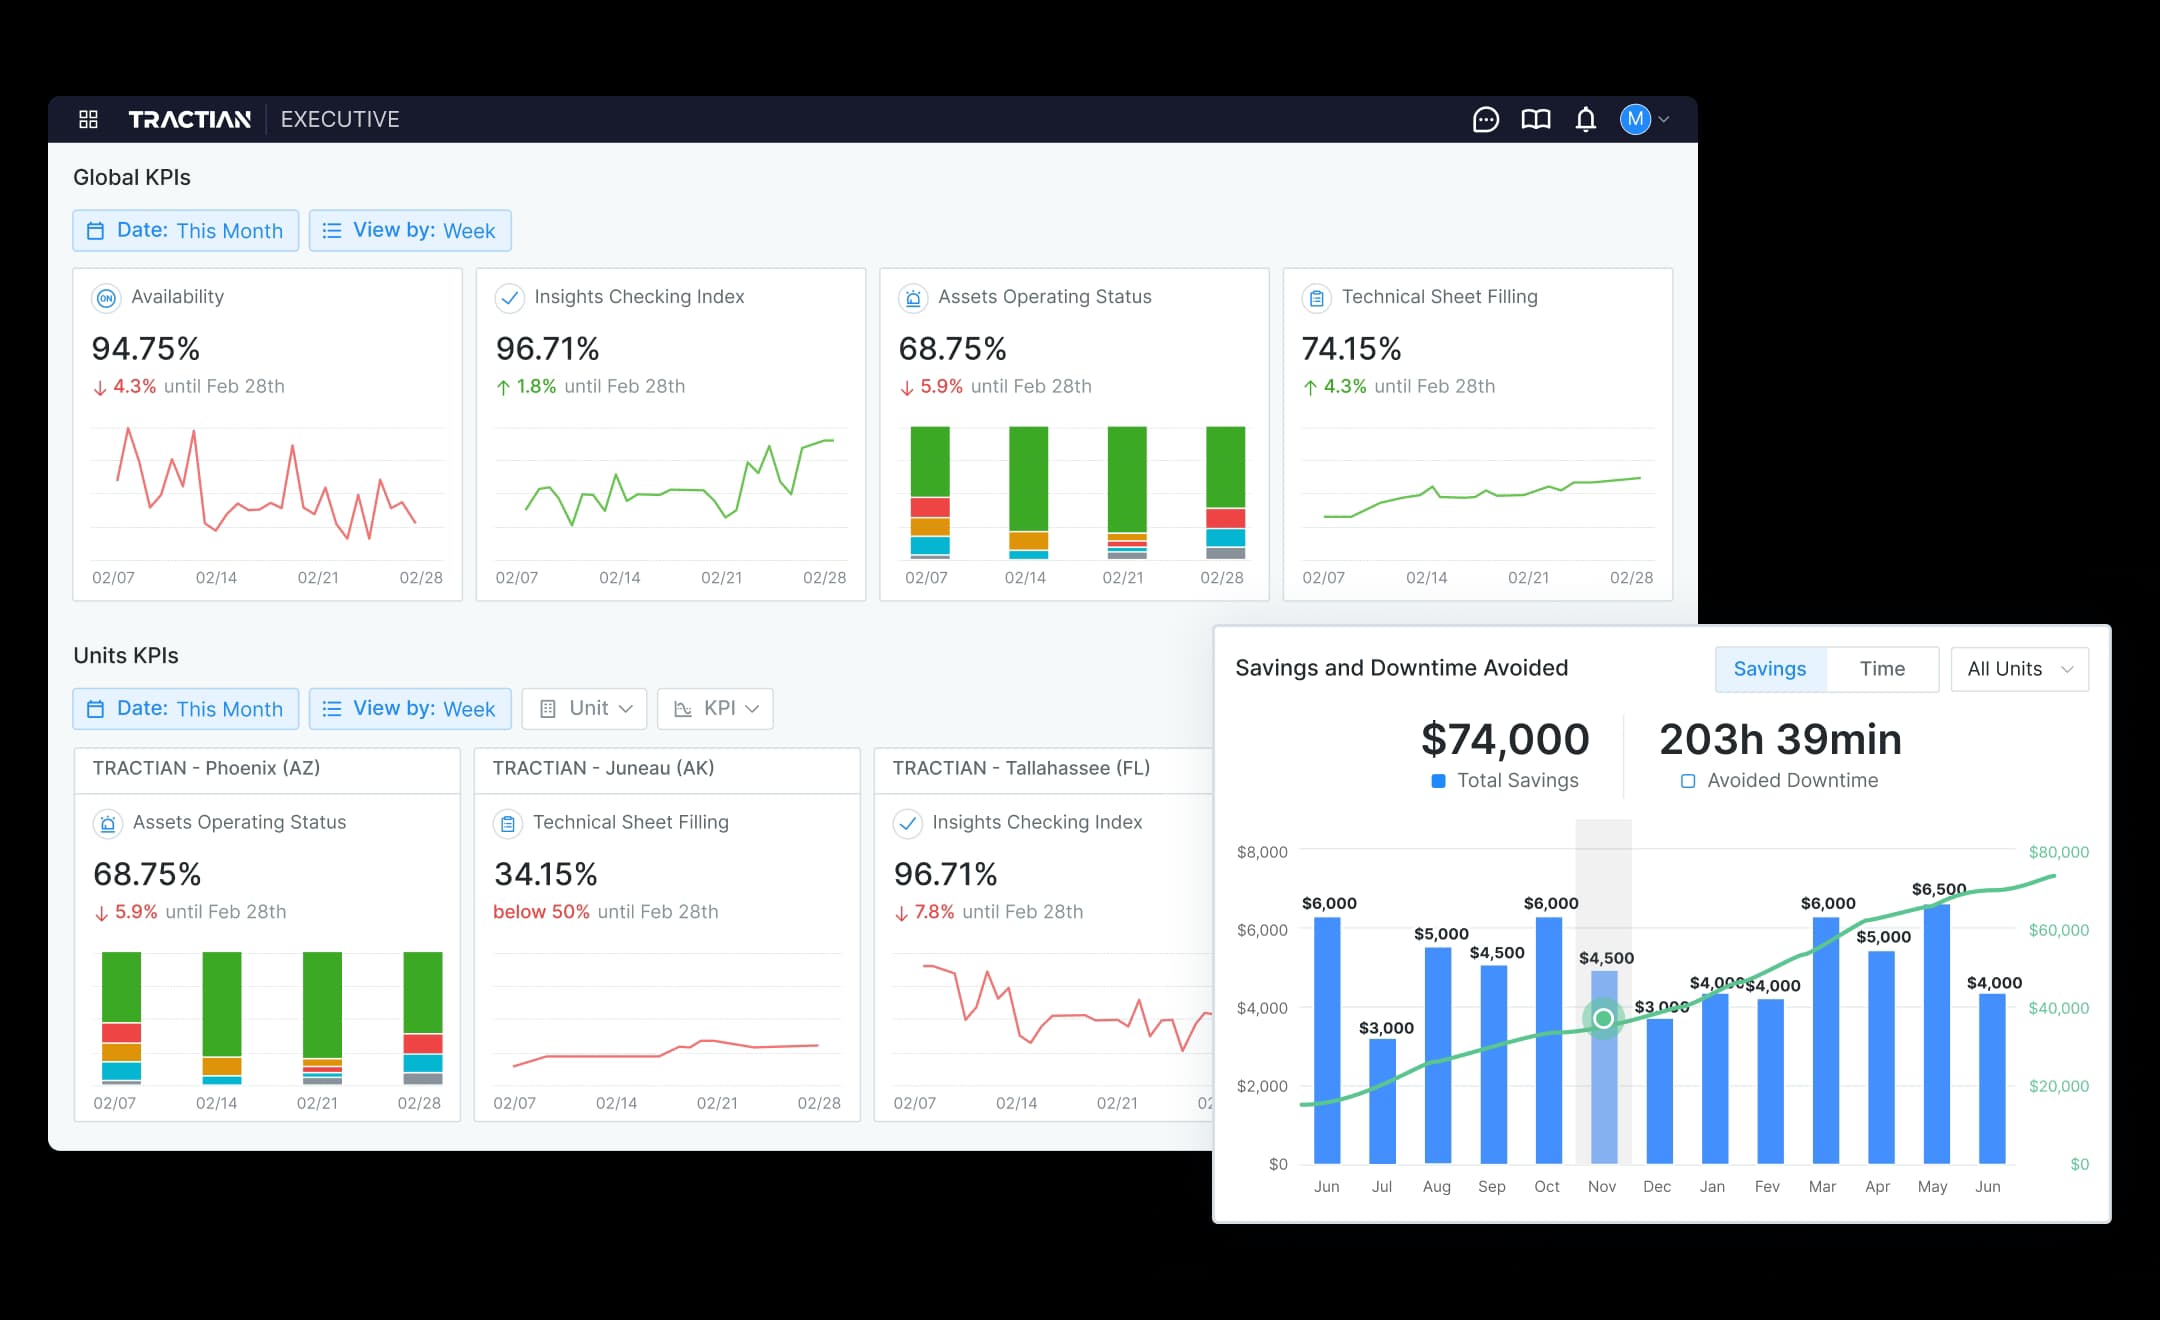Screen dimensions: 2160x1320
Task: Switch to the Time tab
Action: pos(1882,669)
